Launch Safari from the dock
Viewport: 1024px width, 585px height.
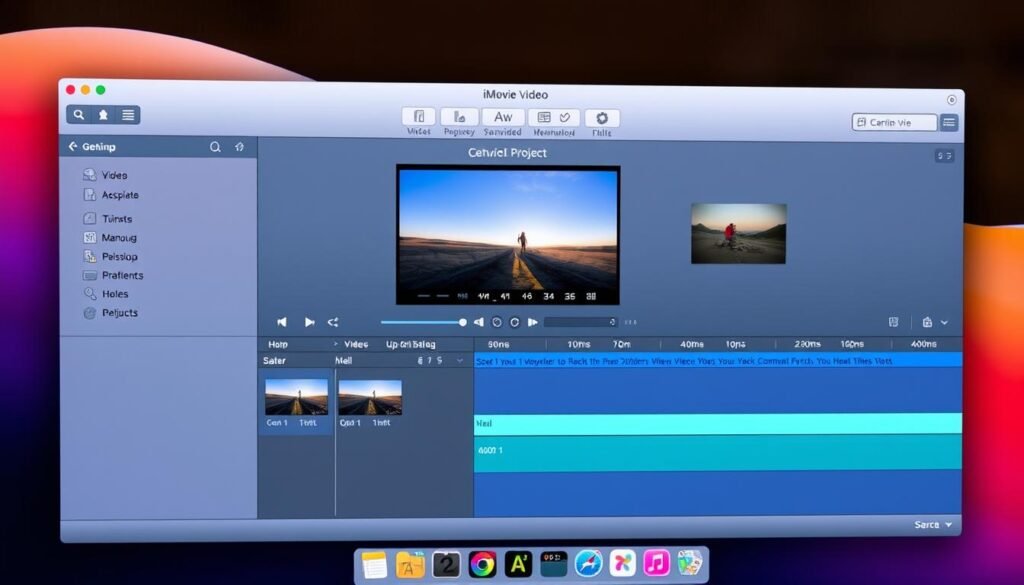[588, 564]
